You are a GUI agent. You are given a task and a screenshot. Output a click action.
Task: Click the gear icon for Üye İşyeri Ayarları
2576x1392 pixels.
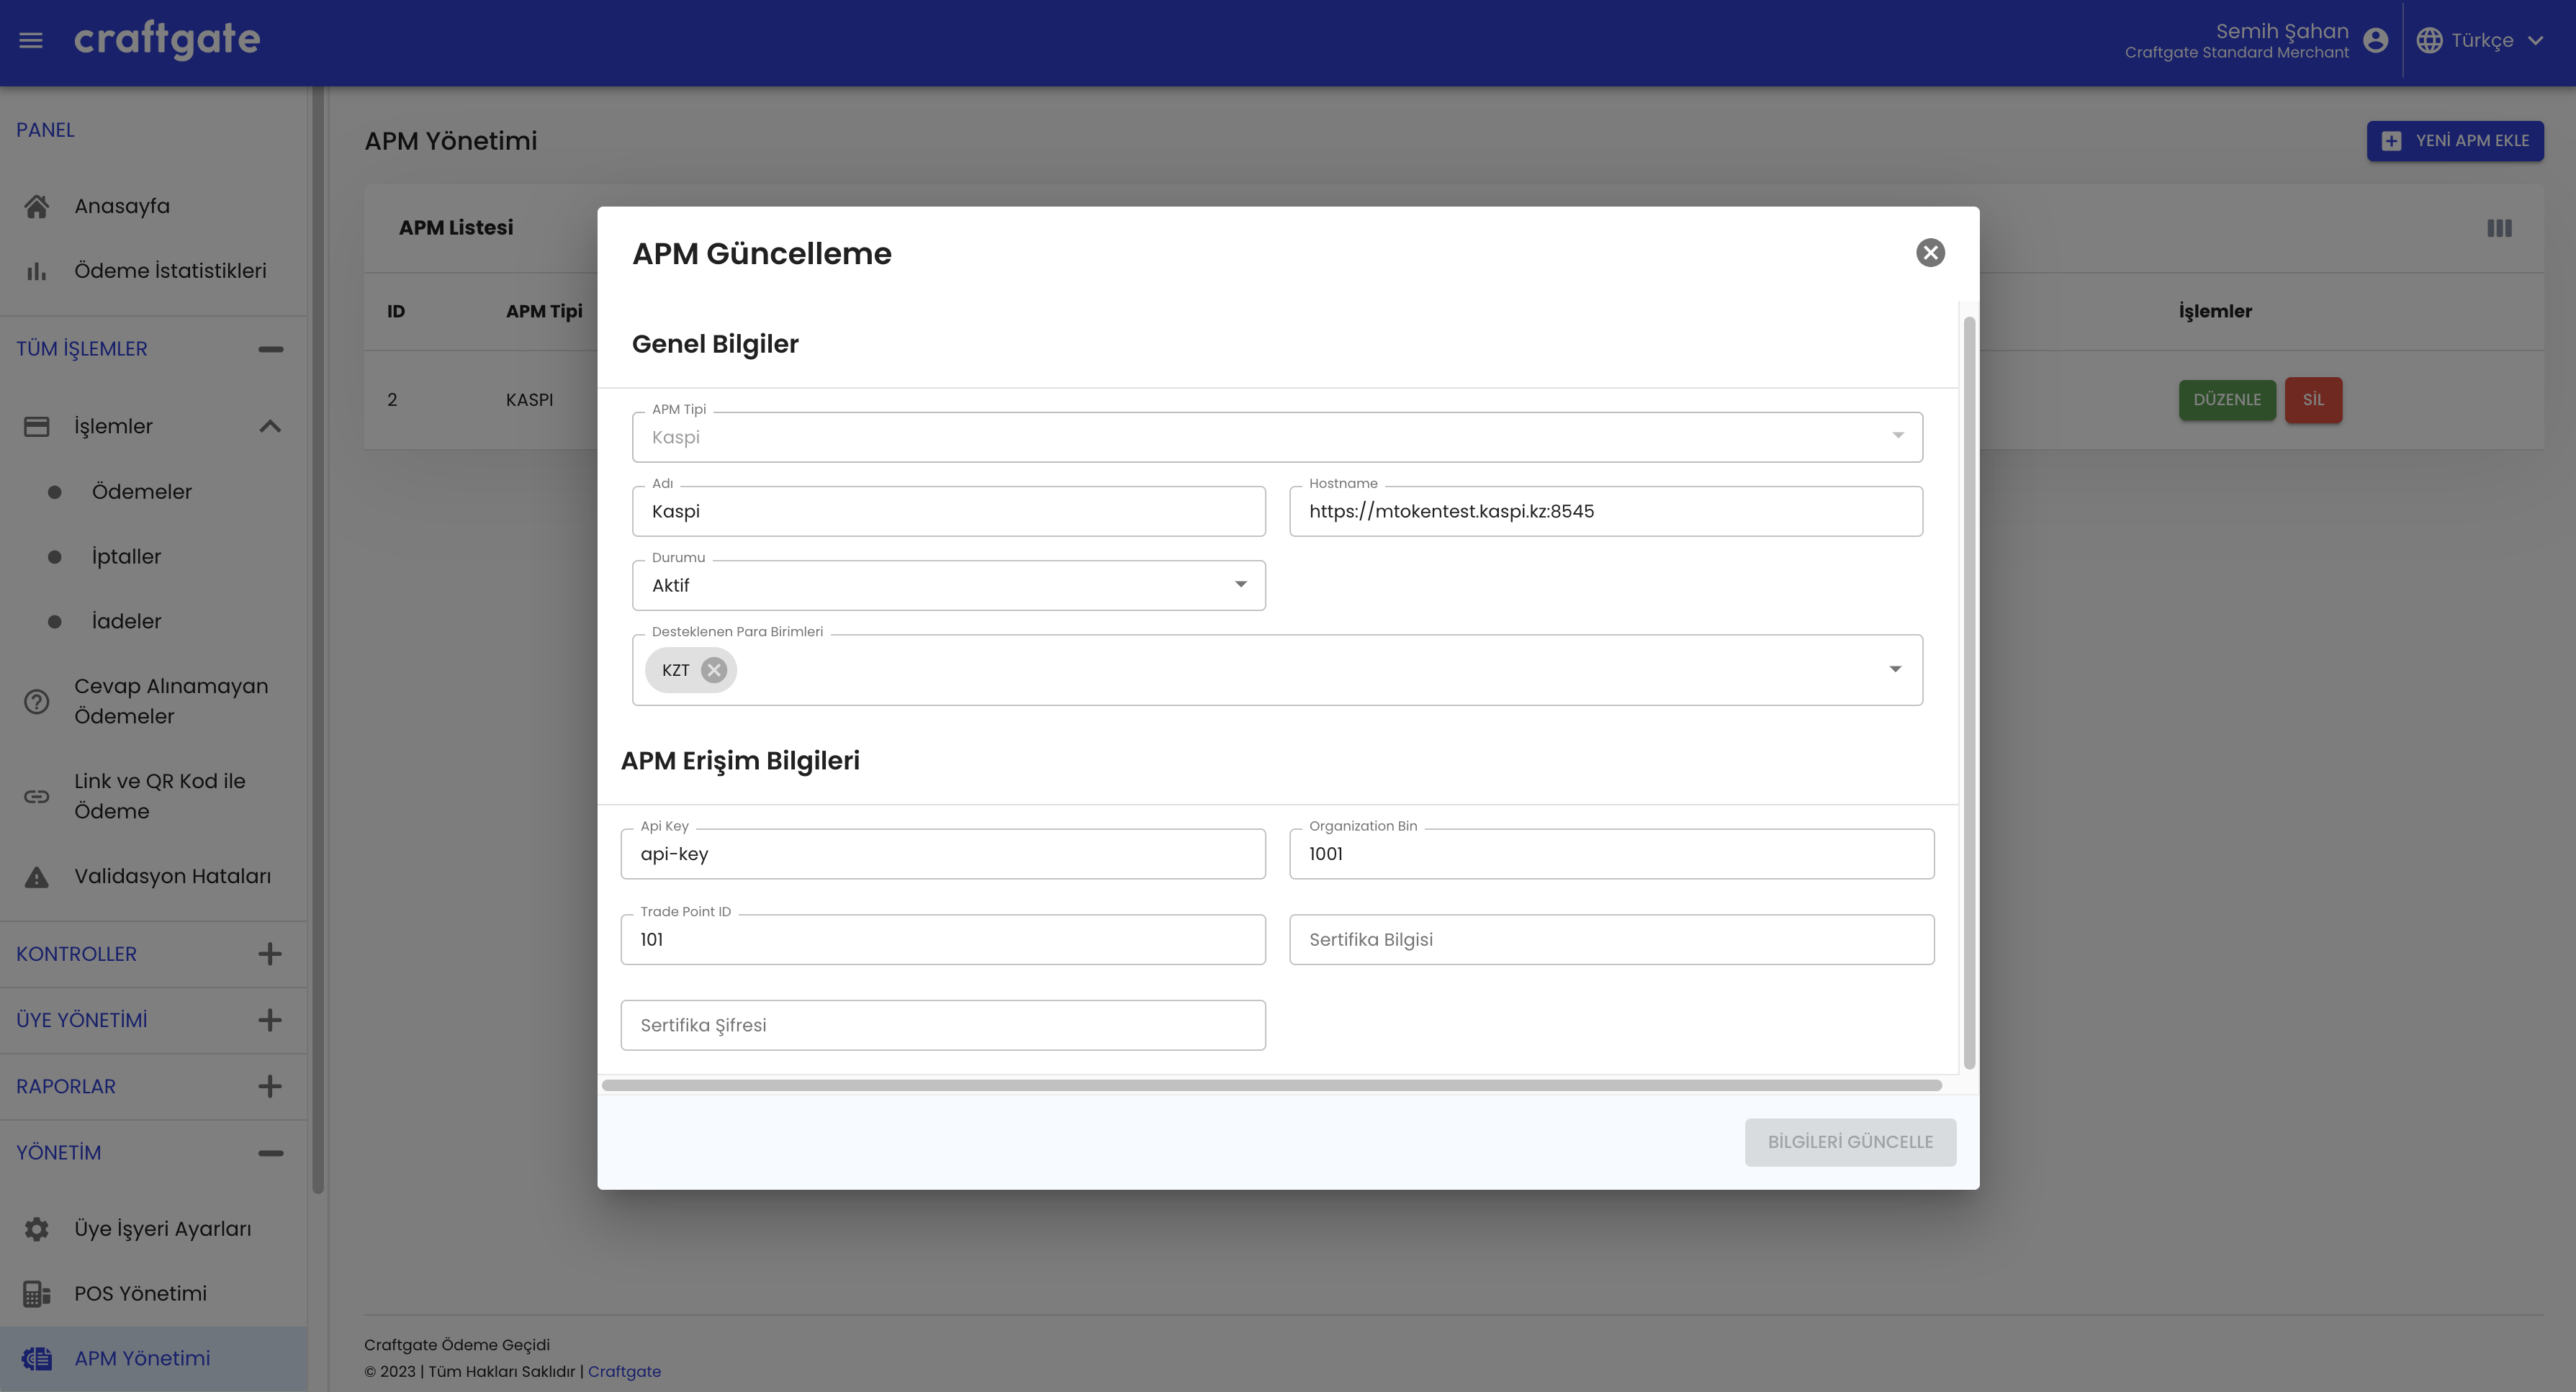pyautogui.click(x=37, y=1229)
